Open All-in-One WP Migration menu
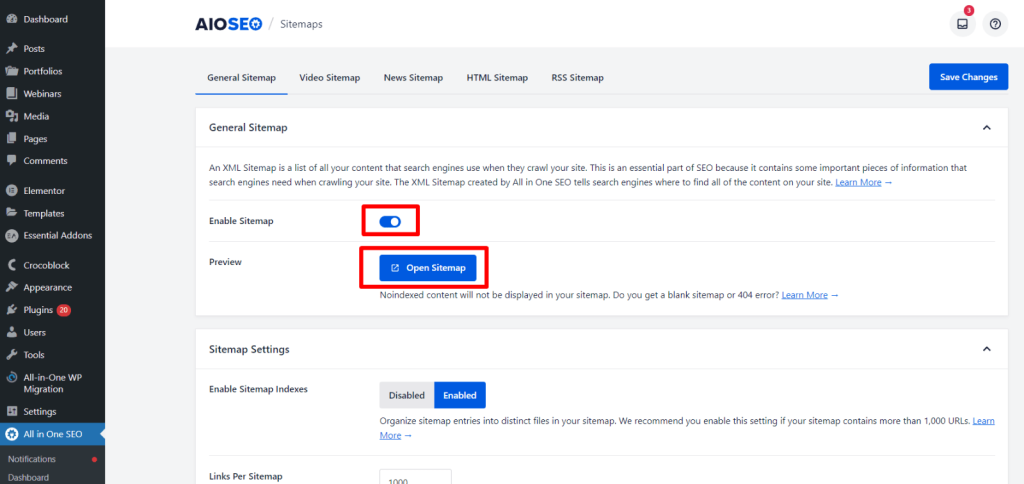The height and width of the screenshot is (484, 1024). coord(52,383)
